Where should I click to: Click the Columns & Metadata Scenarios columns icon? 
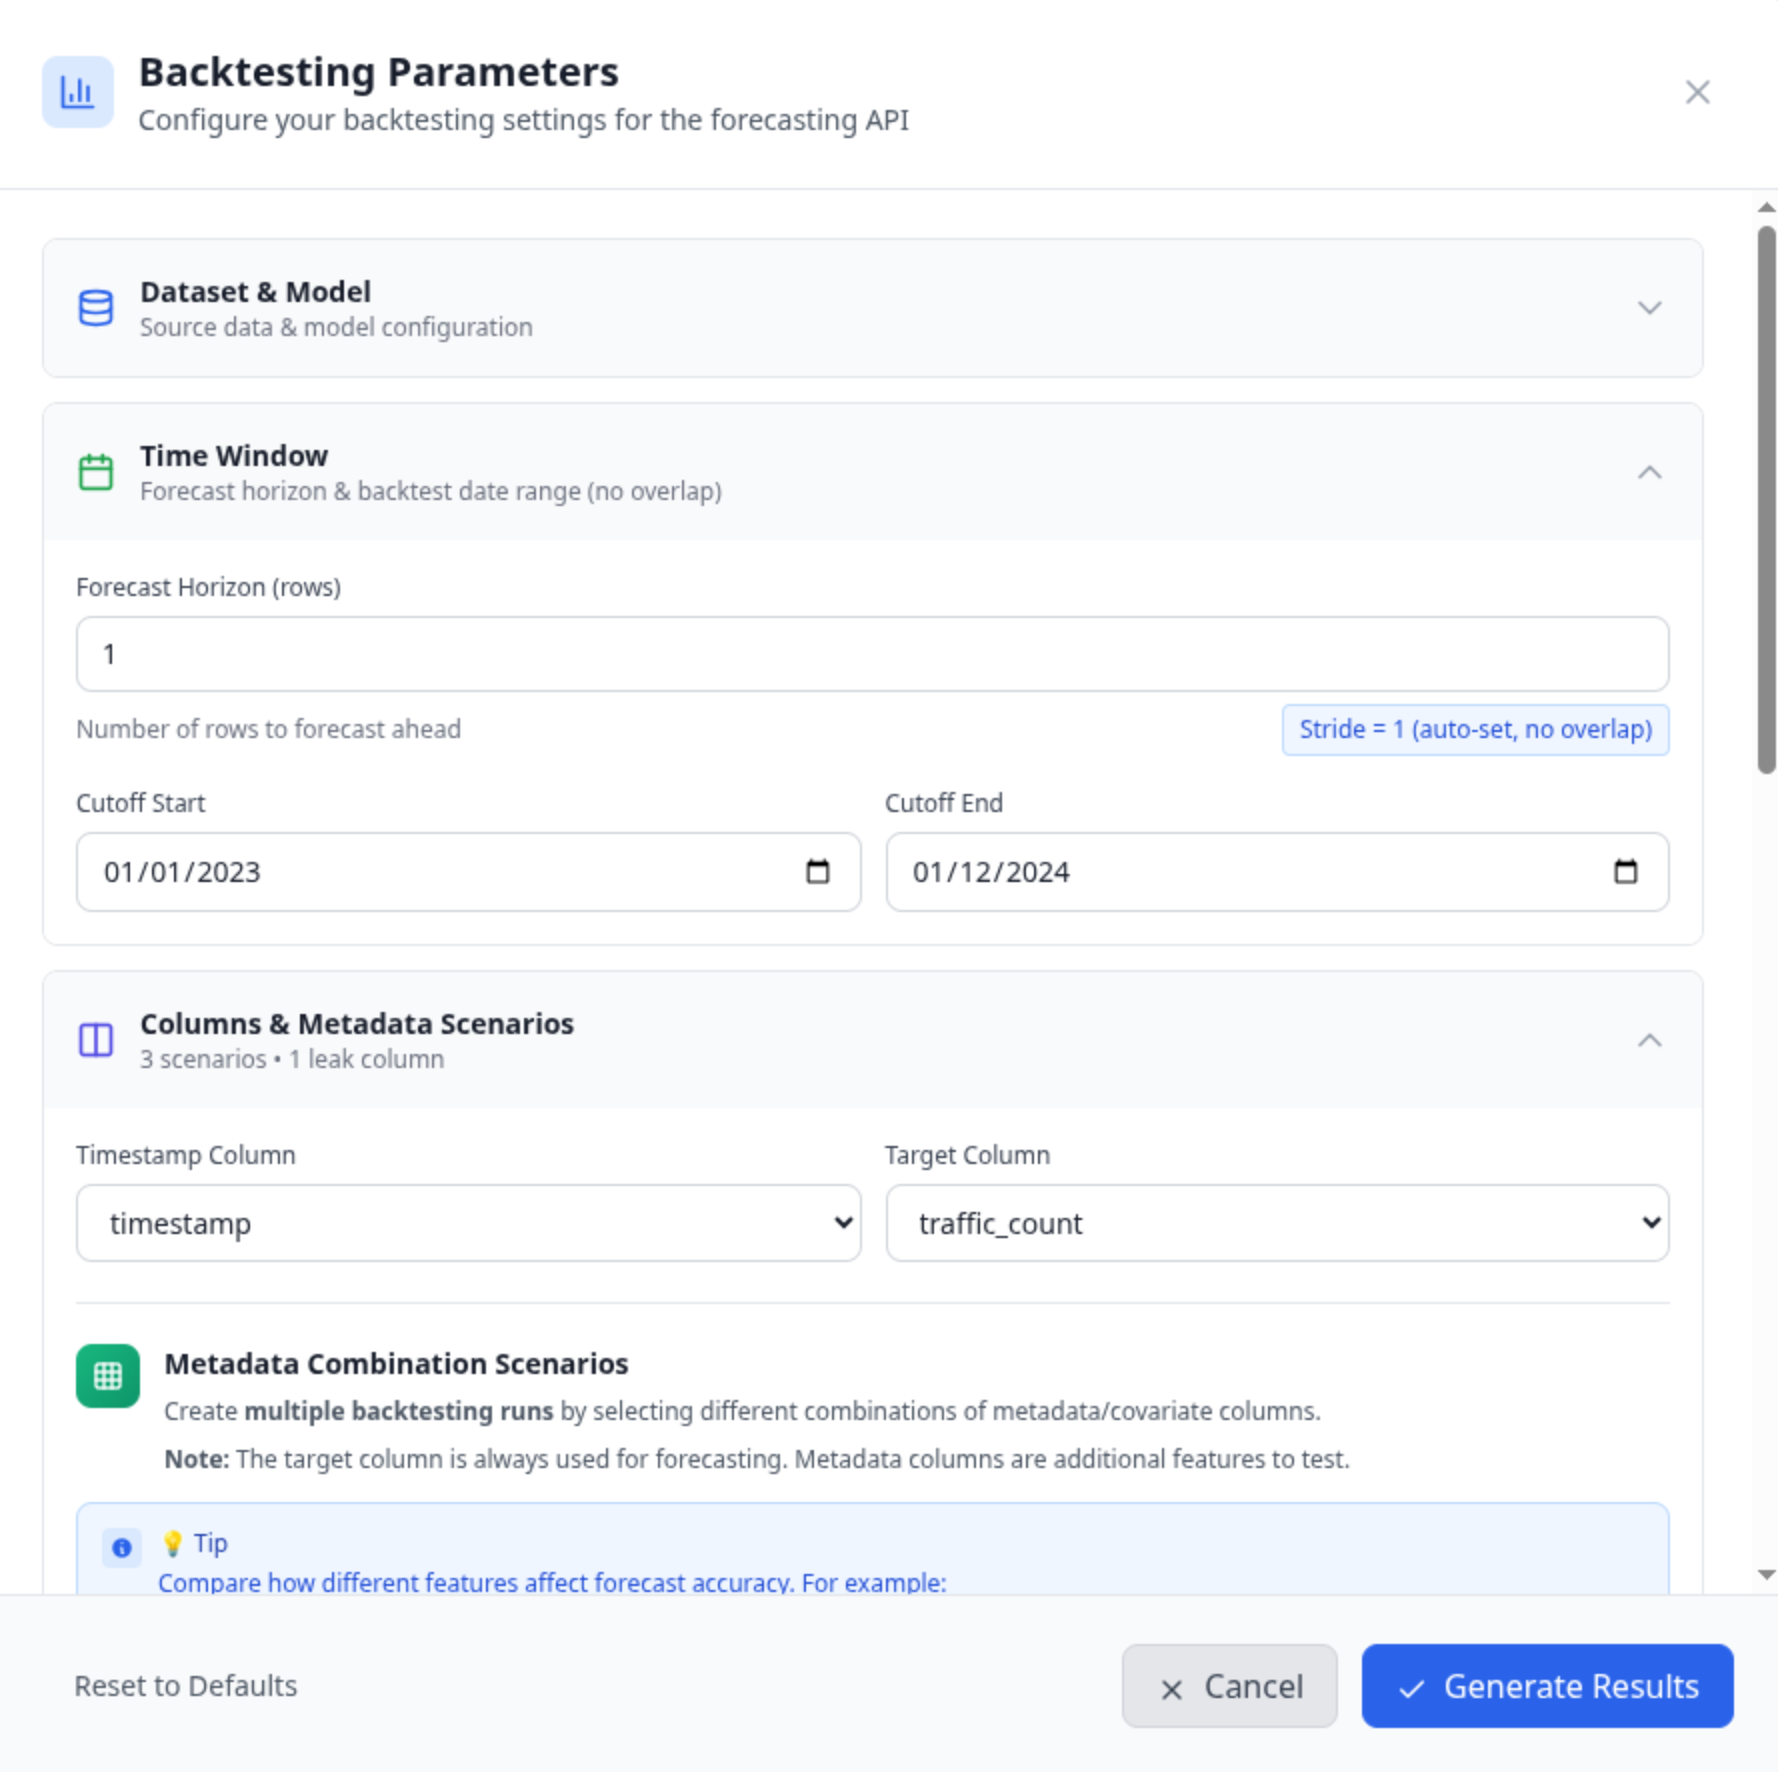pos(96,1040)
